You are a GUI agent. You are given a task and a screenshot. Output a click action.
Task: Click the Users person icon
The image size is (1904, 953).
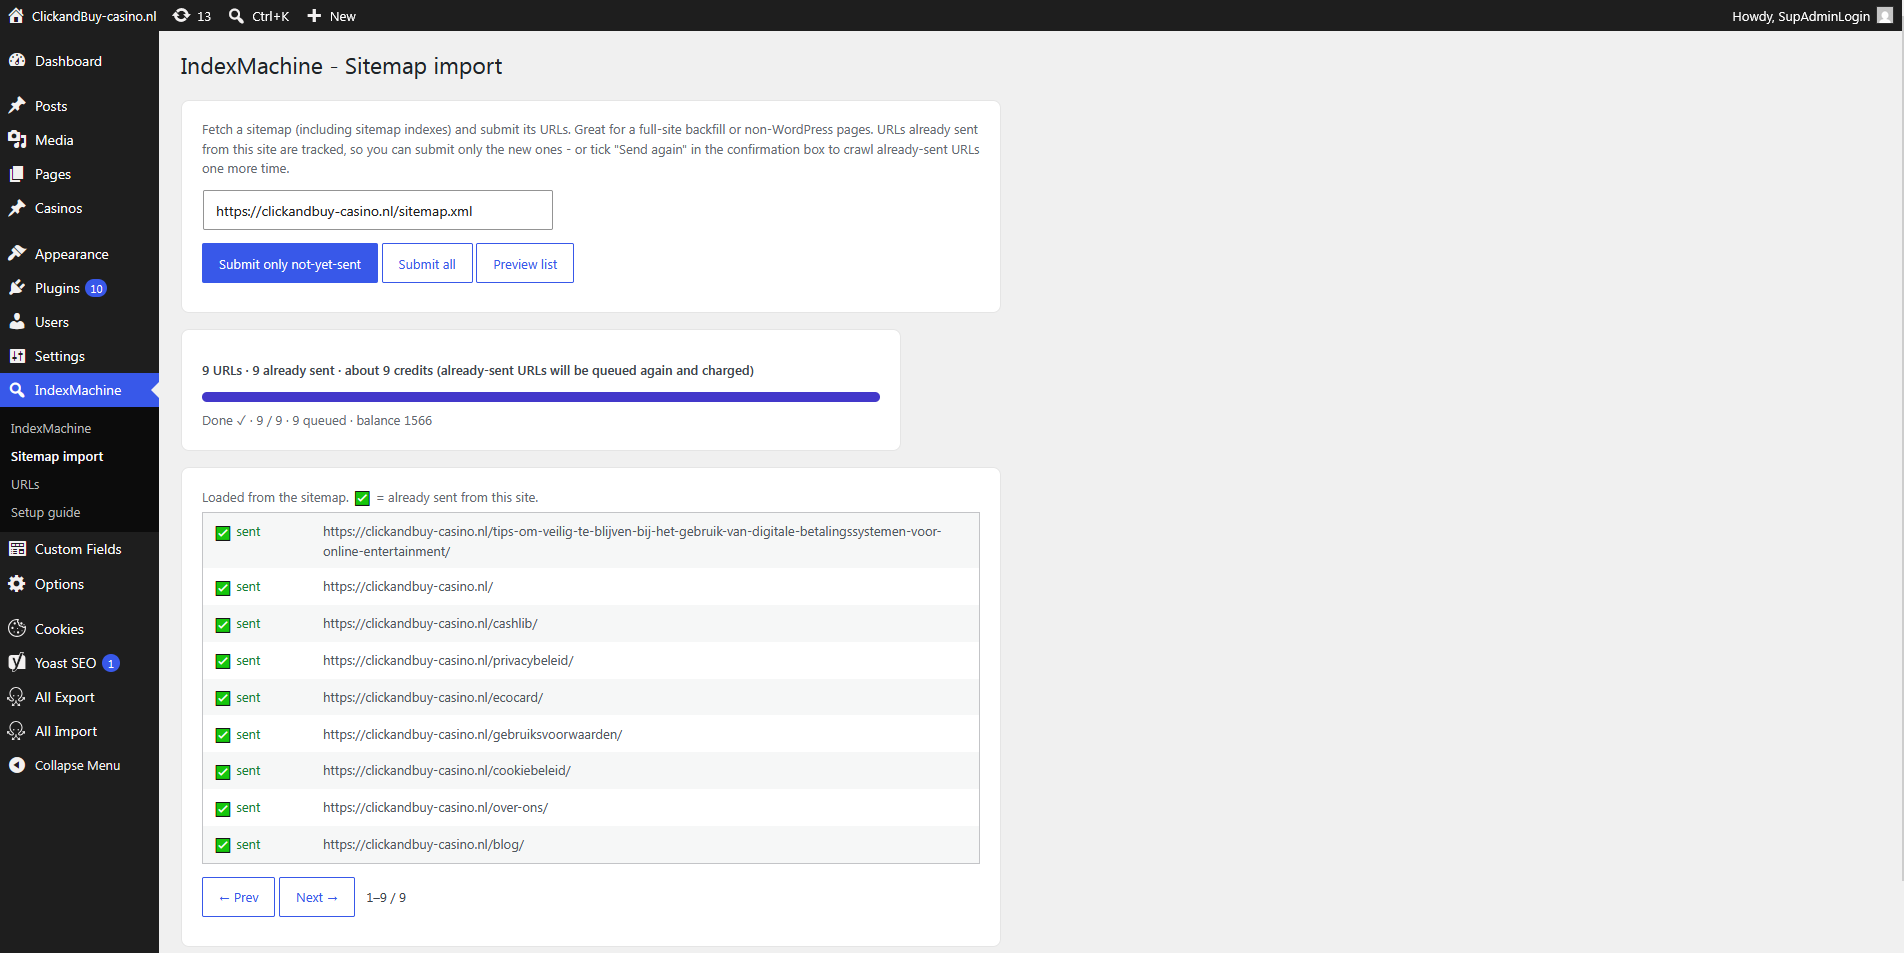17,322
